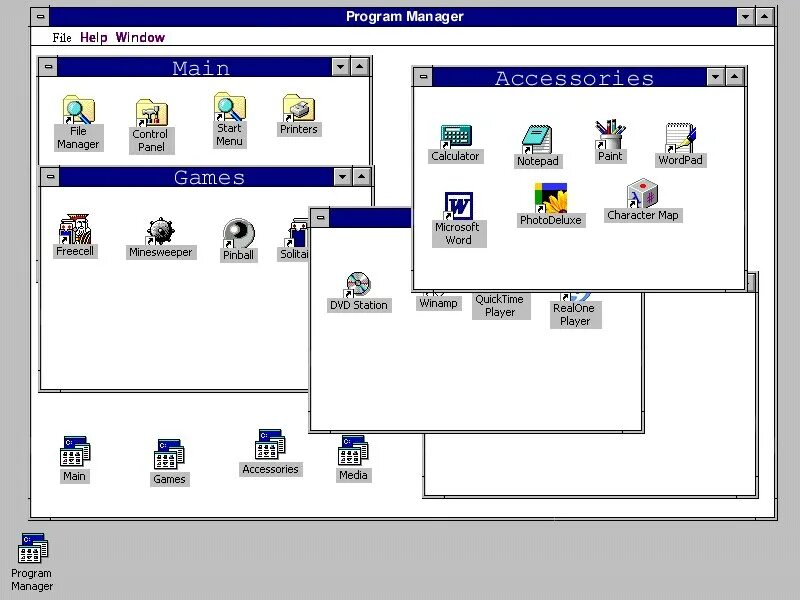The width and height of the screenshot is (800, 600).
Task: Select the minimized Games group icon
Action: [169, 462]
